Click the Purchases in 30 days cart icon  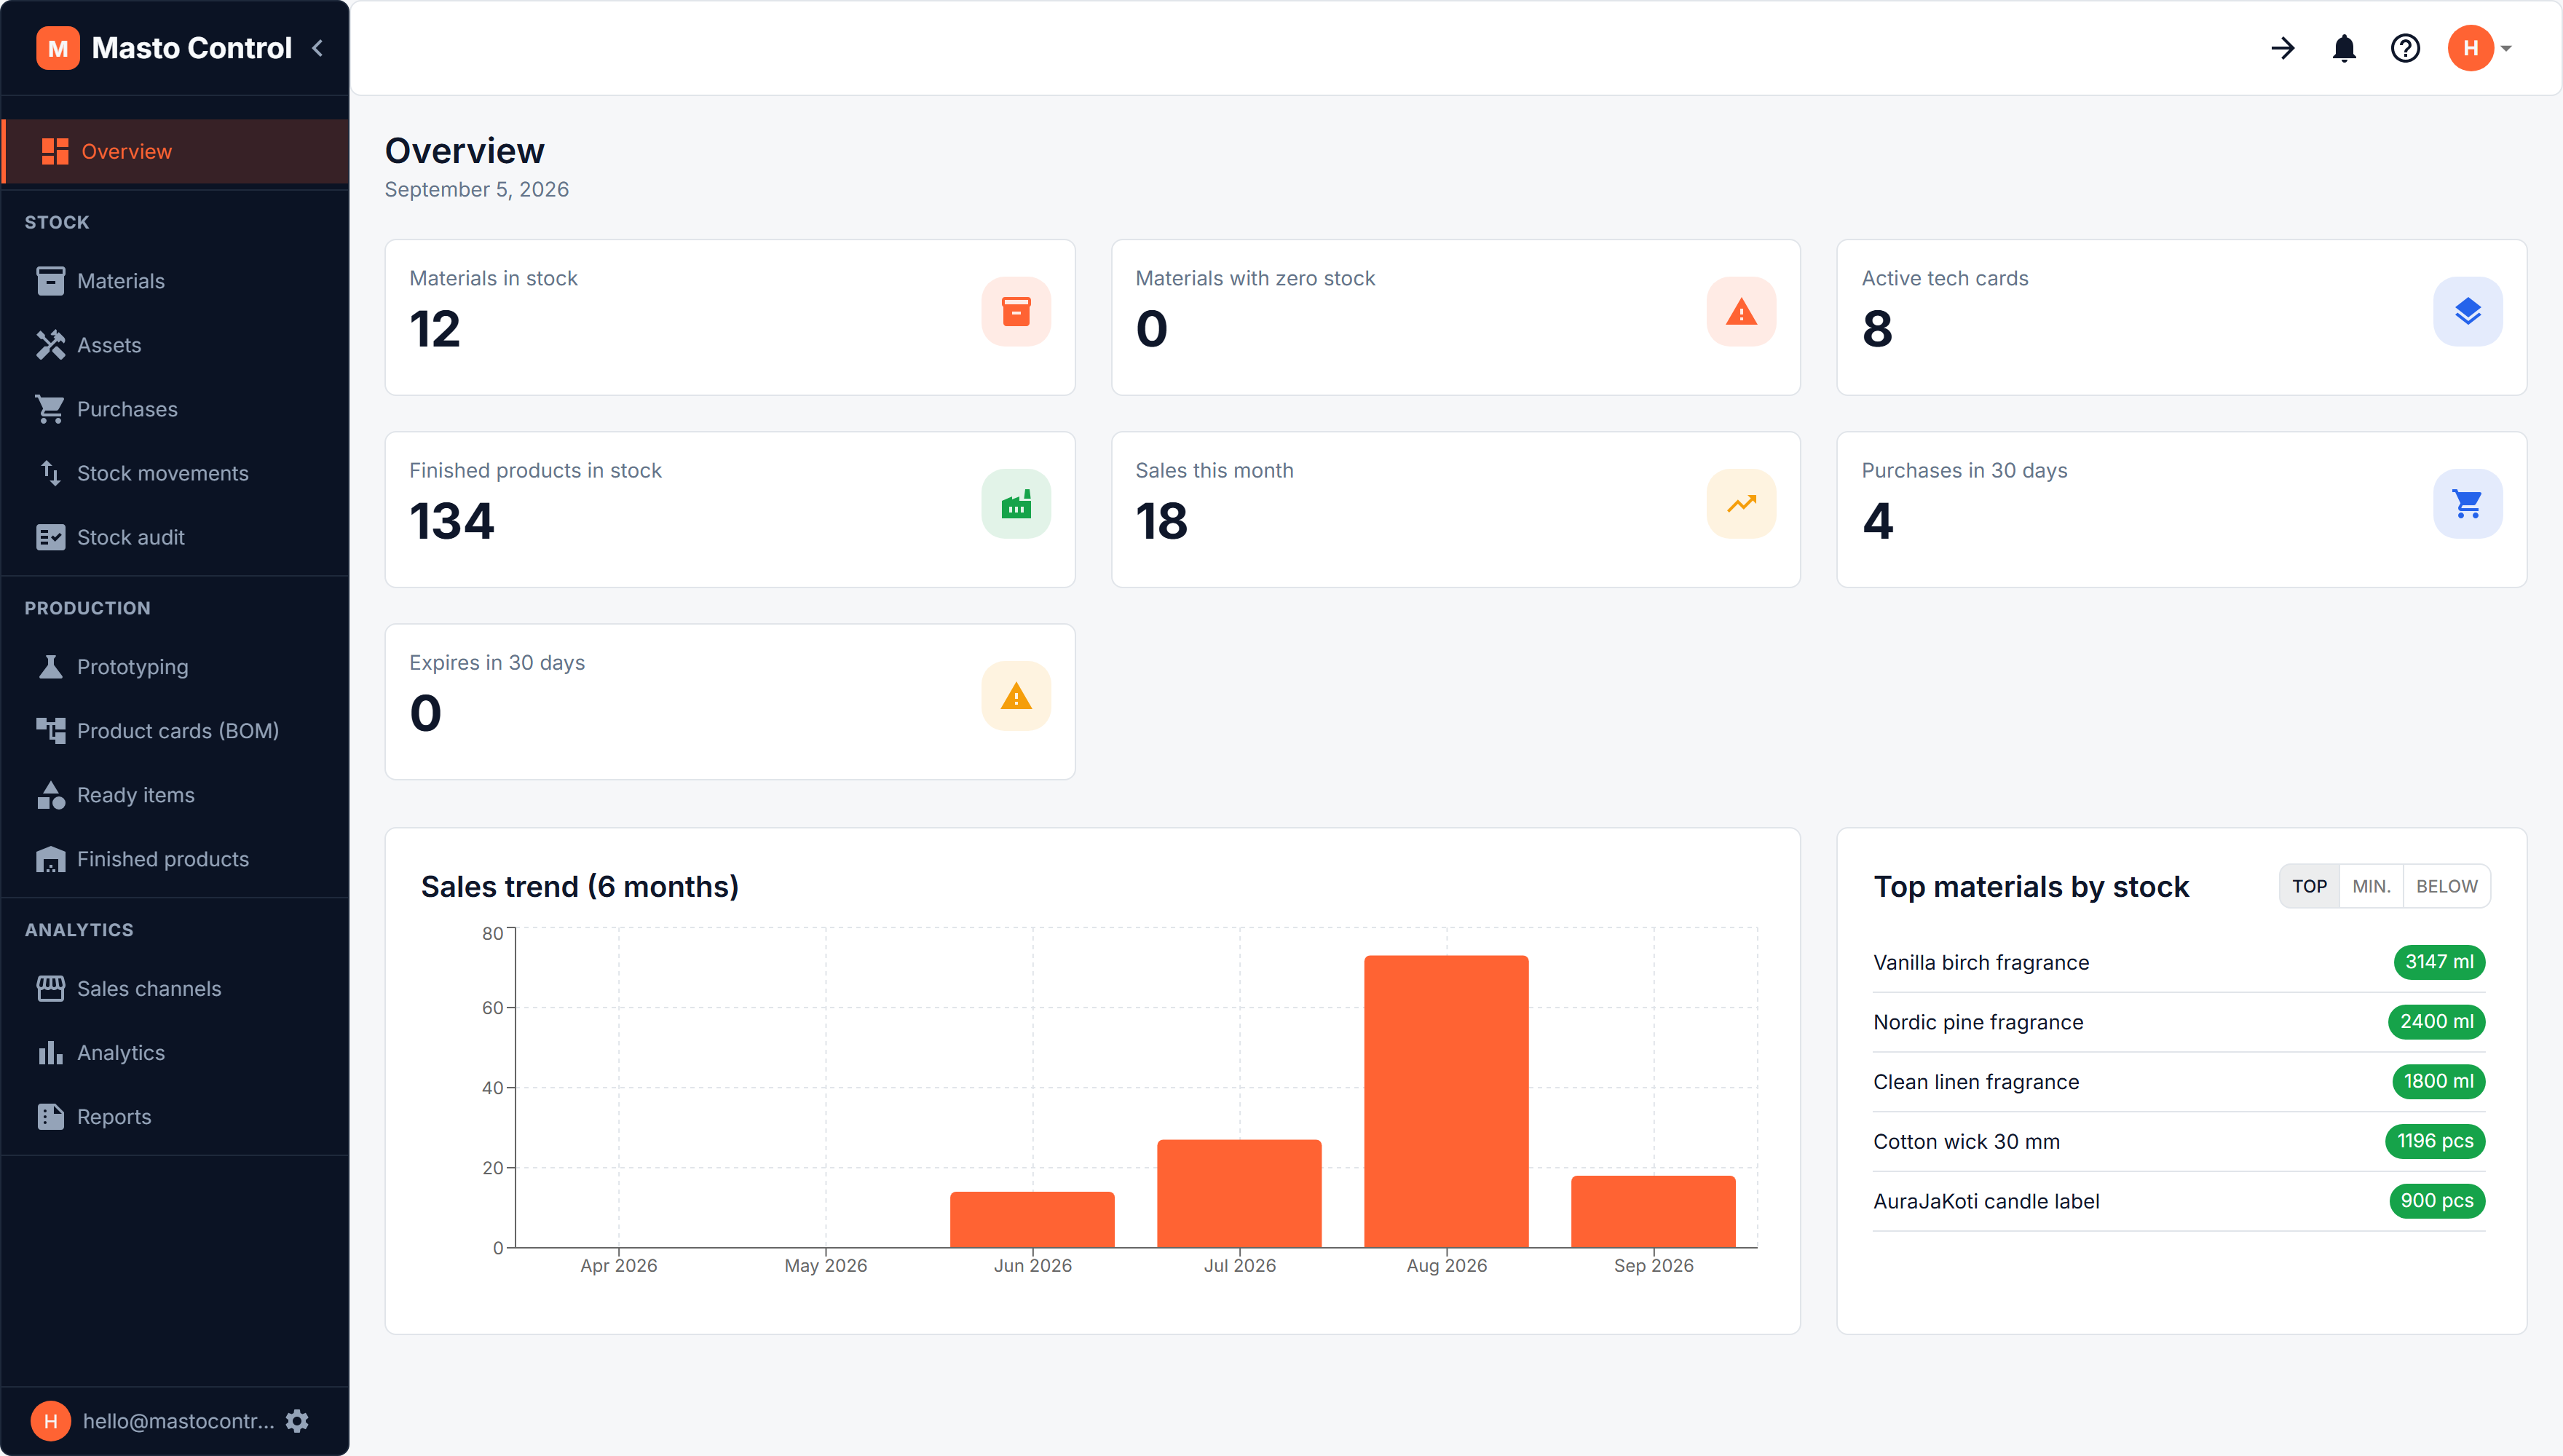point(2467,504)
